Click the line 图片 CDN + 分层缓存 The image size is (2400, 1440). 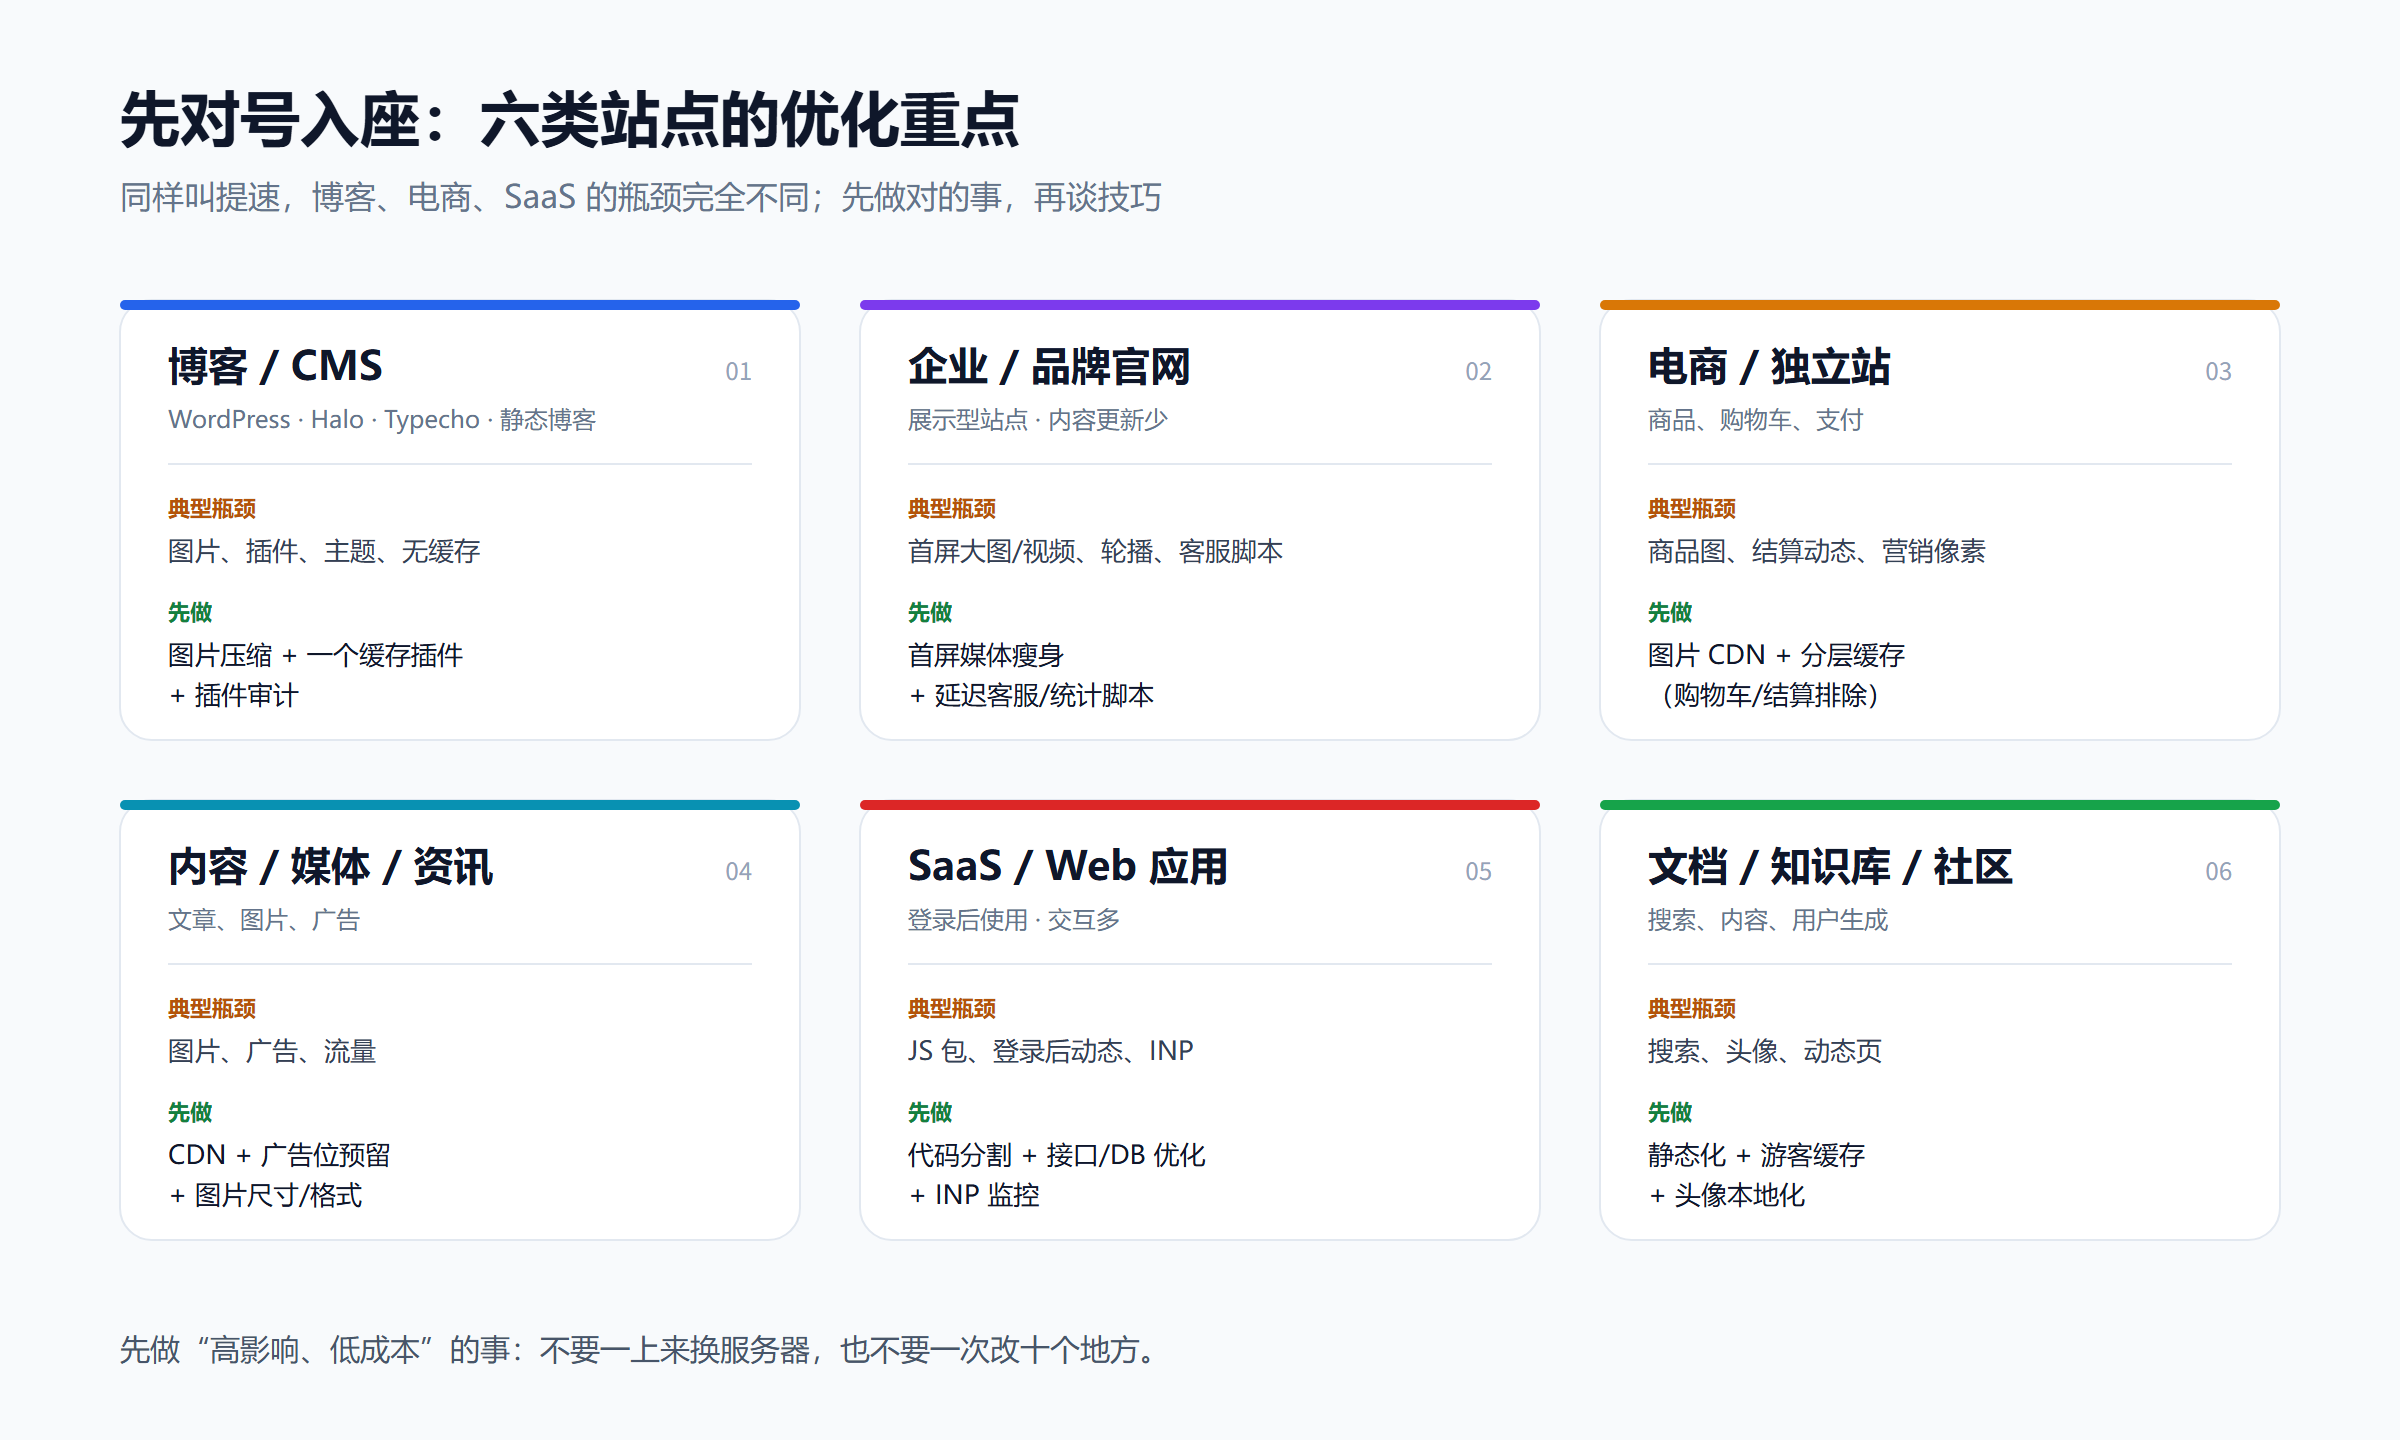(1776, 655)
